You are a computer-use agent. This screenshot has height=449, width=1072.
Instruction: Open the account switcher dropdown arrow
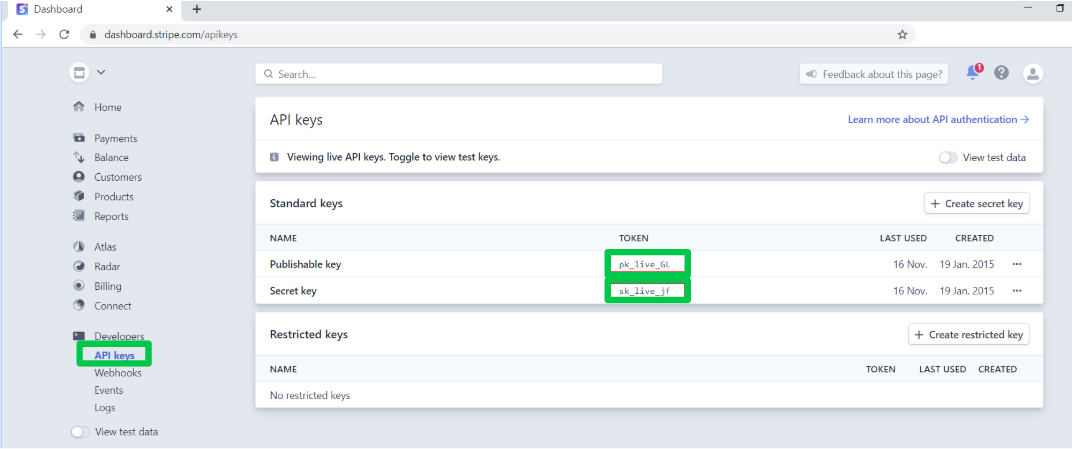(101, 72)
